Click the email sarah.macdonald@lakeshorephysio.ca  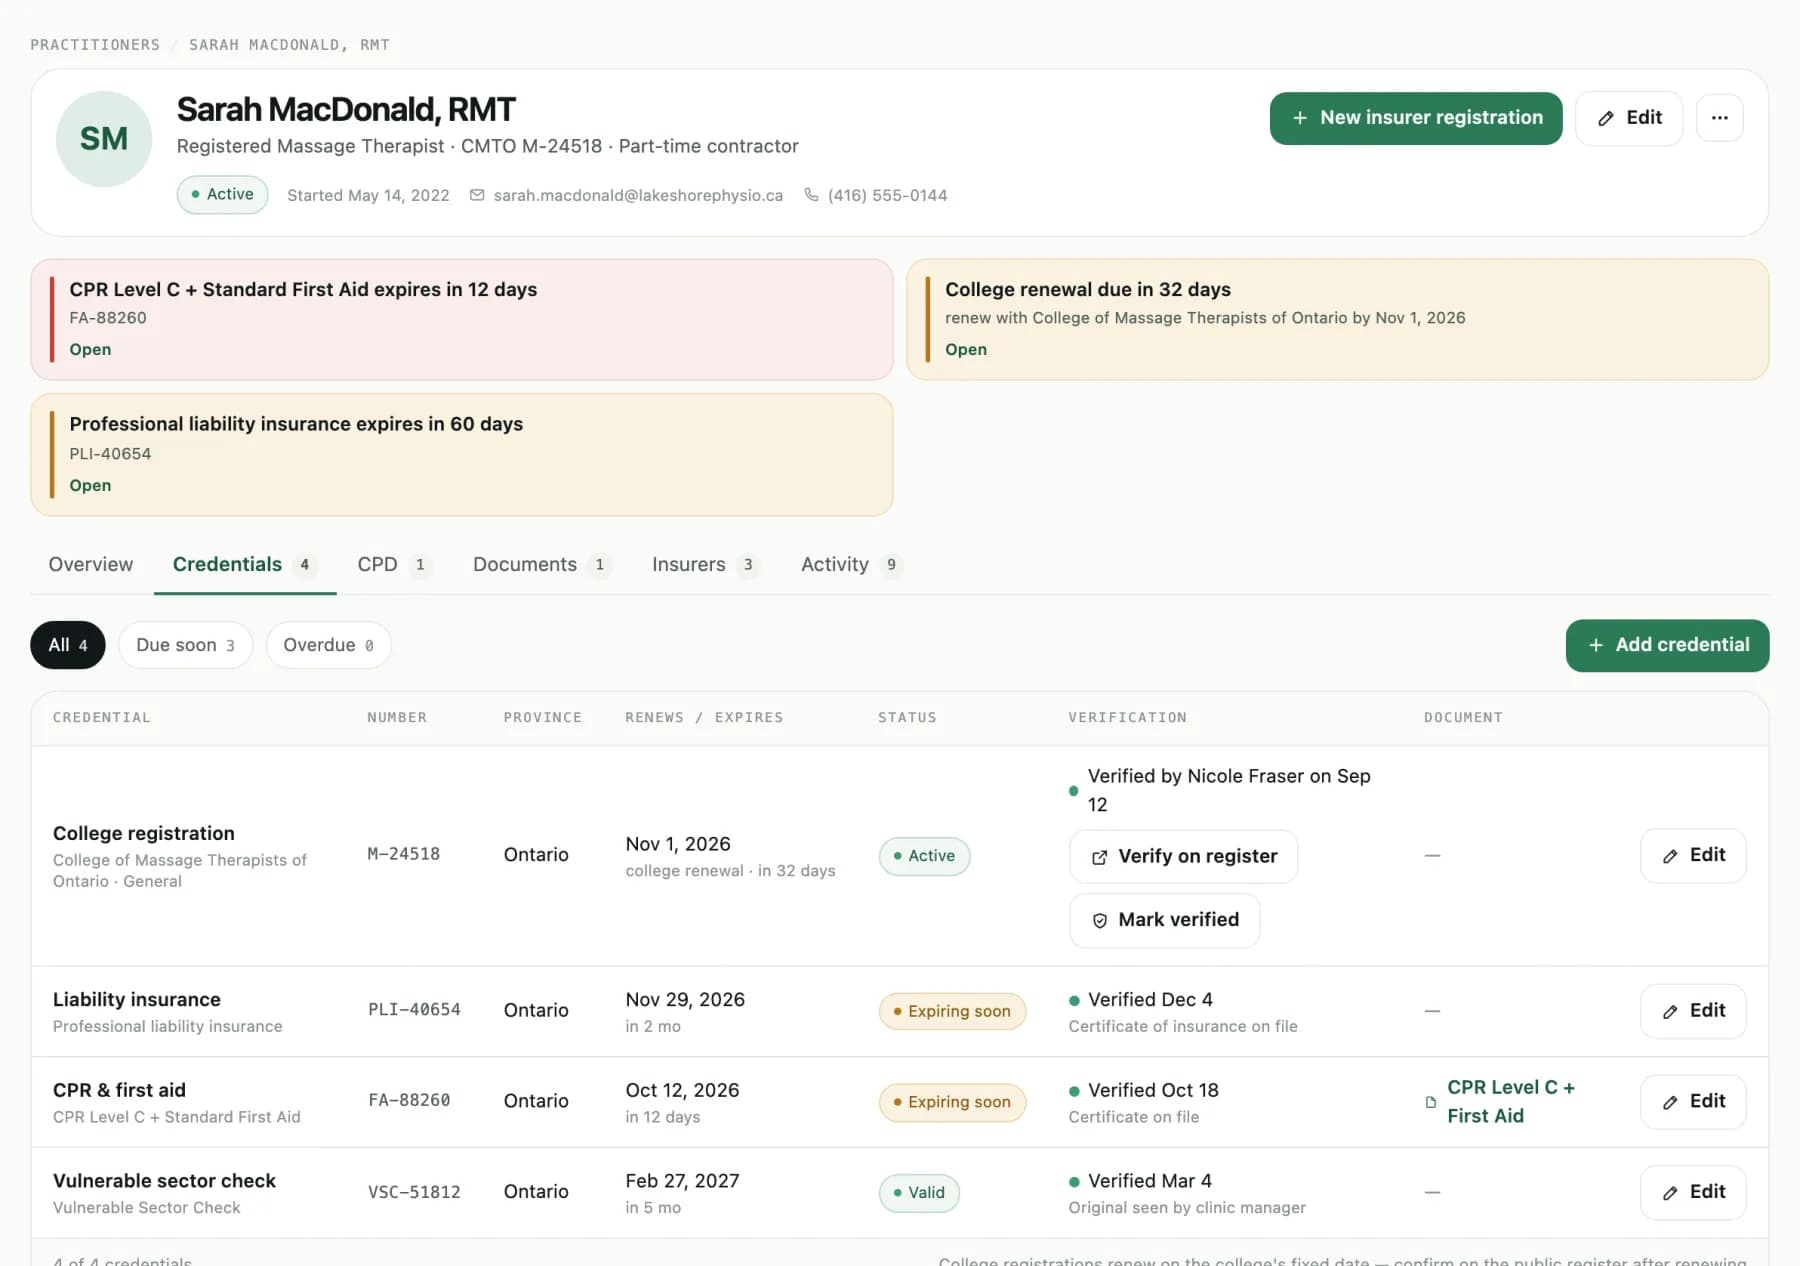(x=638, y=195)
